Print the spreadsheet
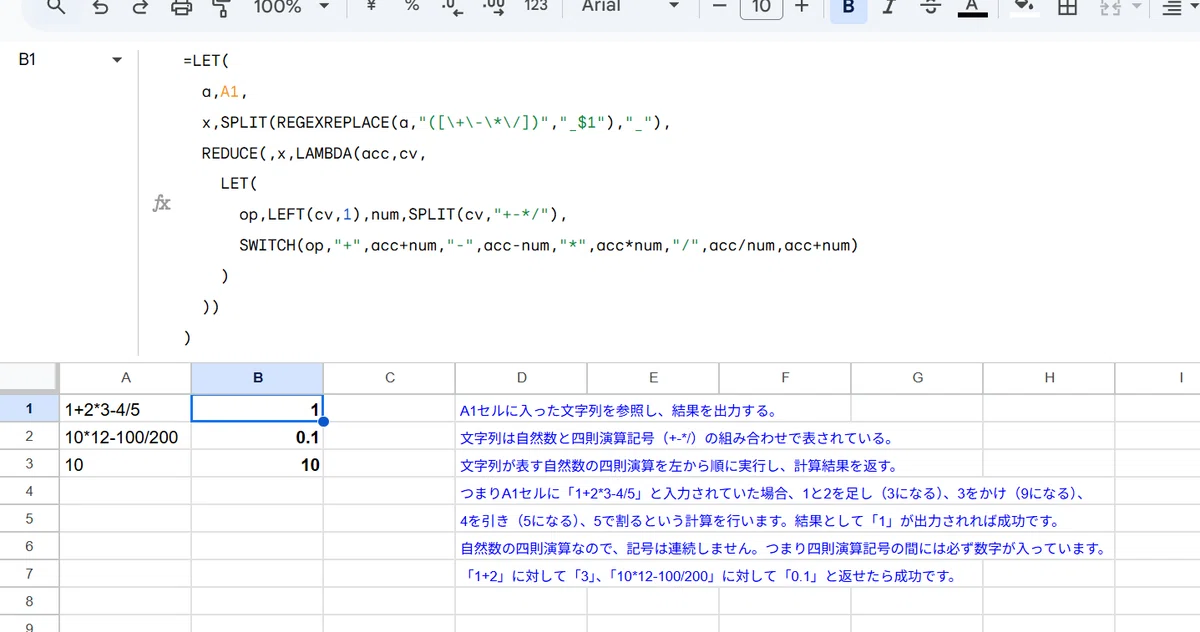 (181, 7)
